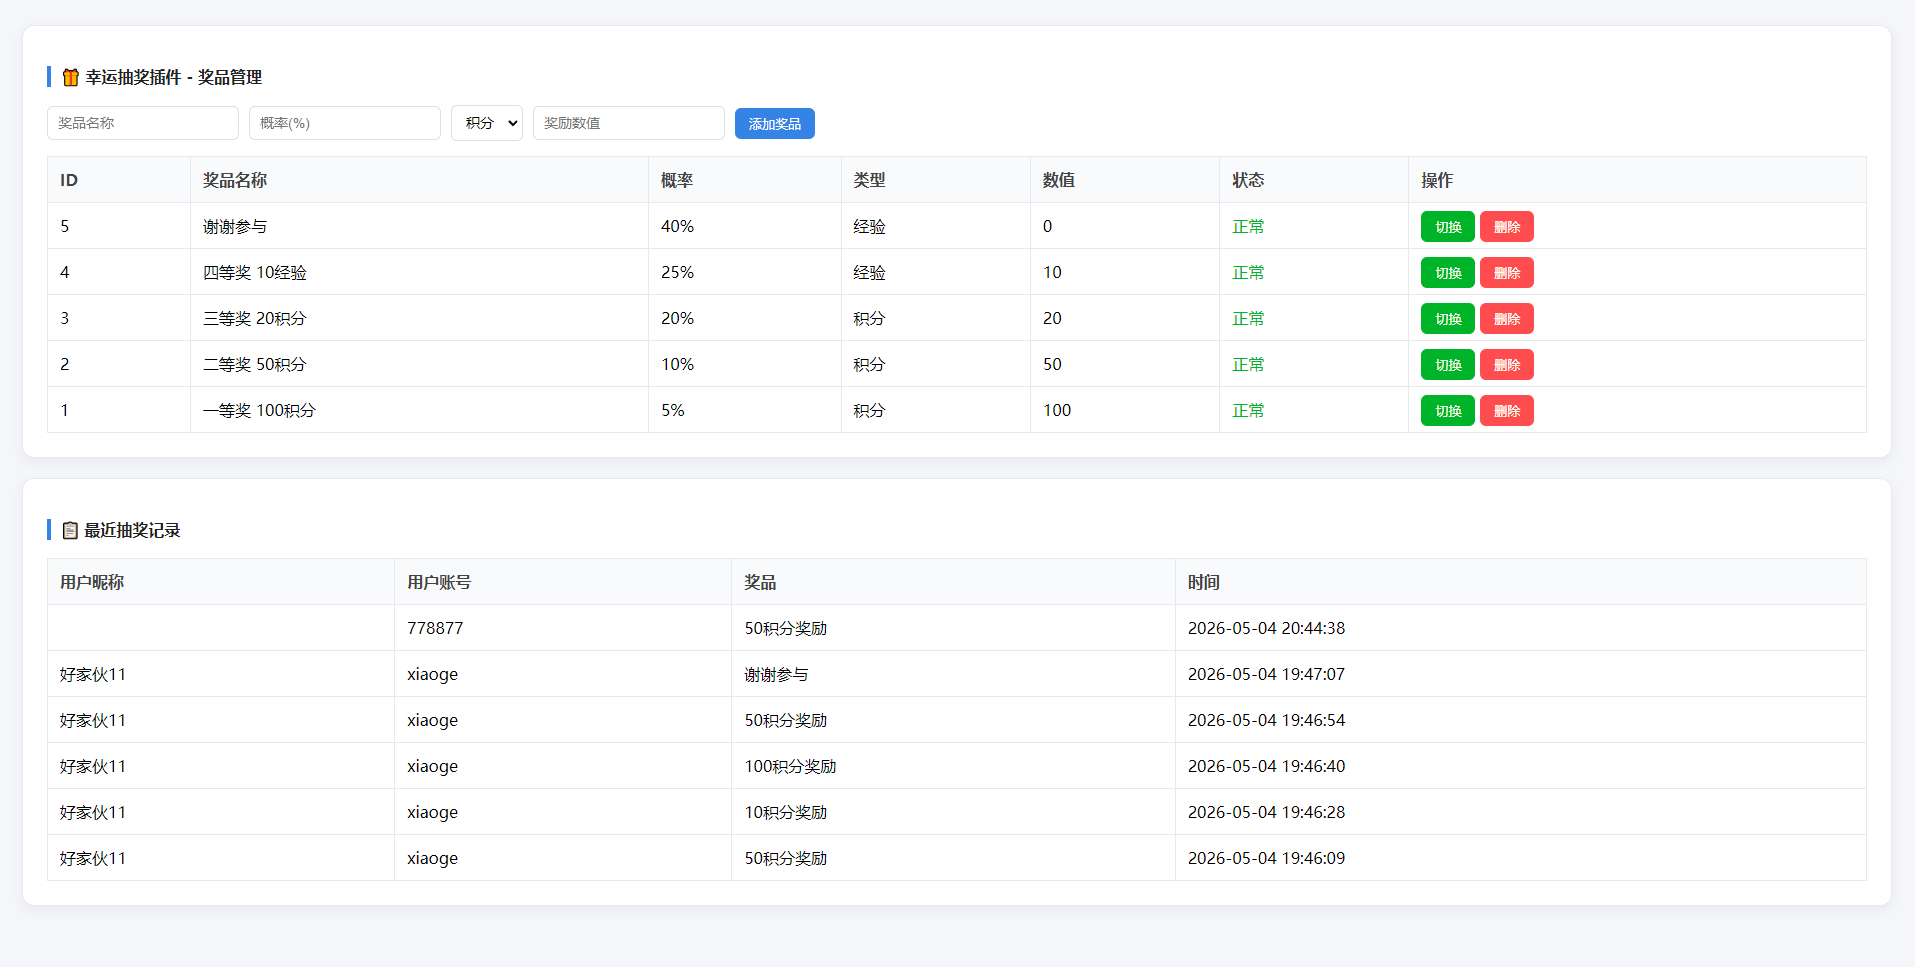Click the 谢谢参与 record at 19:47:07

(x=776, y=675)
